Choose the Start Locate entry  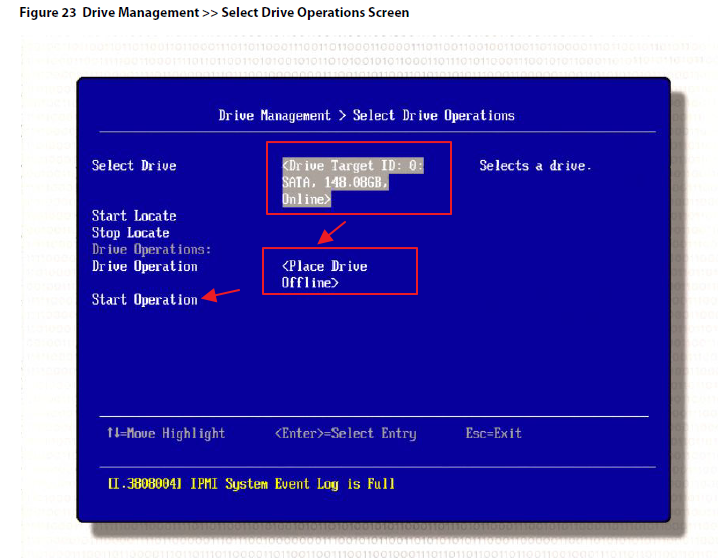pos(134,216)
